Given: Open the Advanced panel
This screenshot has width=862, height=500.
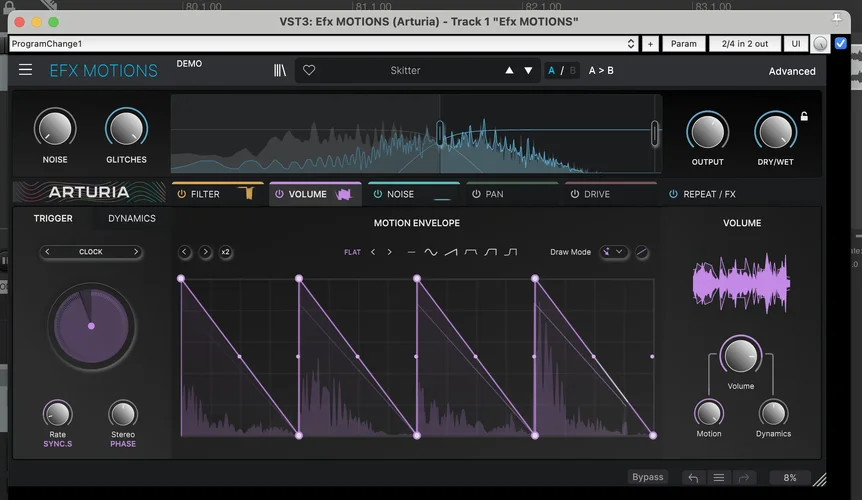Looking at the screenshot, I should [x=791, y=71].
